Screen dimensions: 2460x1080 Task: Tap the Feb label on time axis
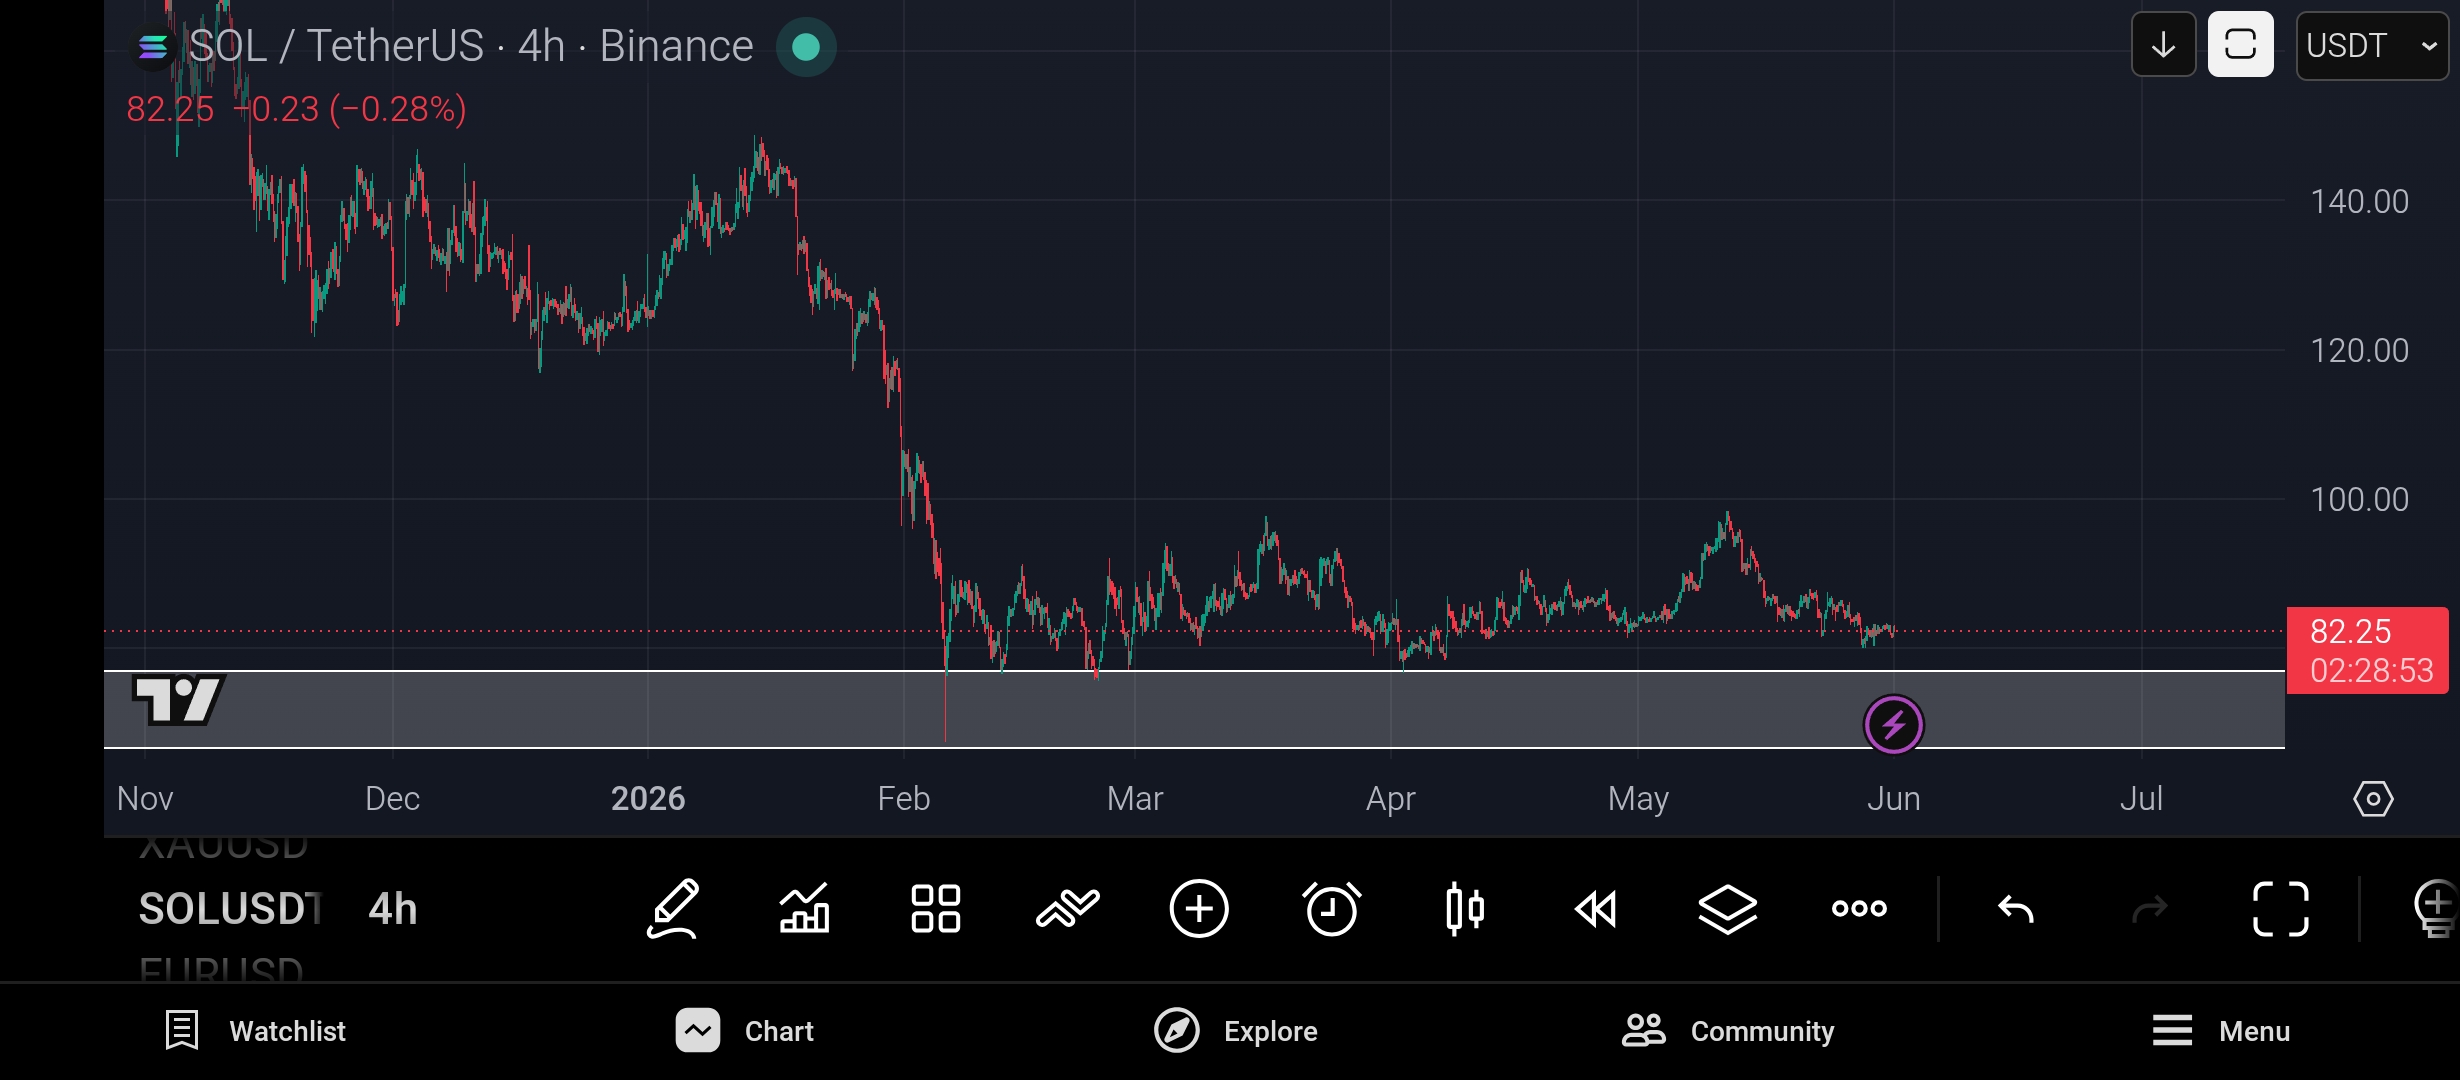904,799
